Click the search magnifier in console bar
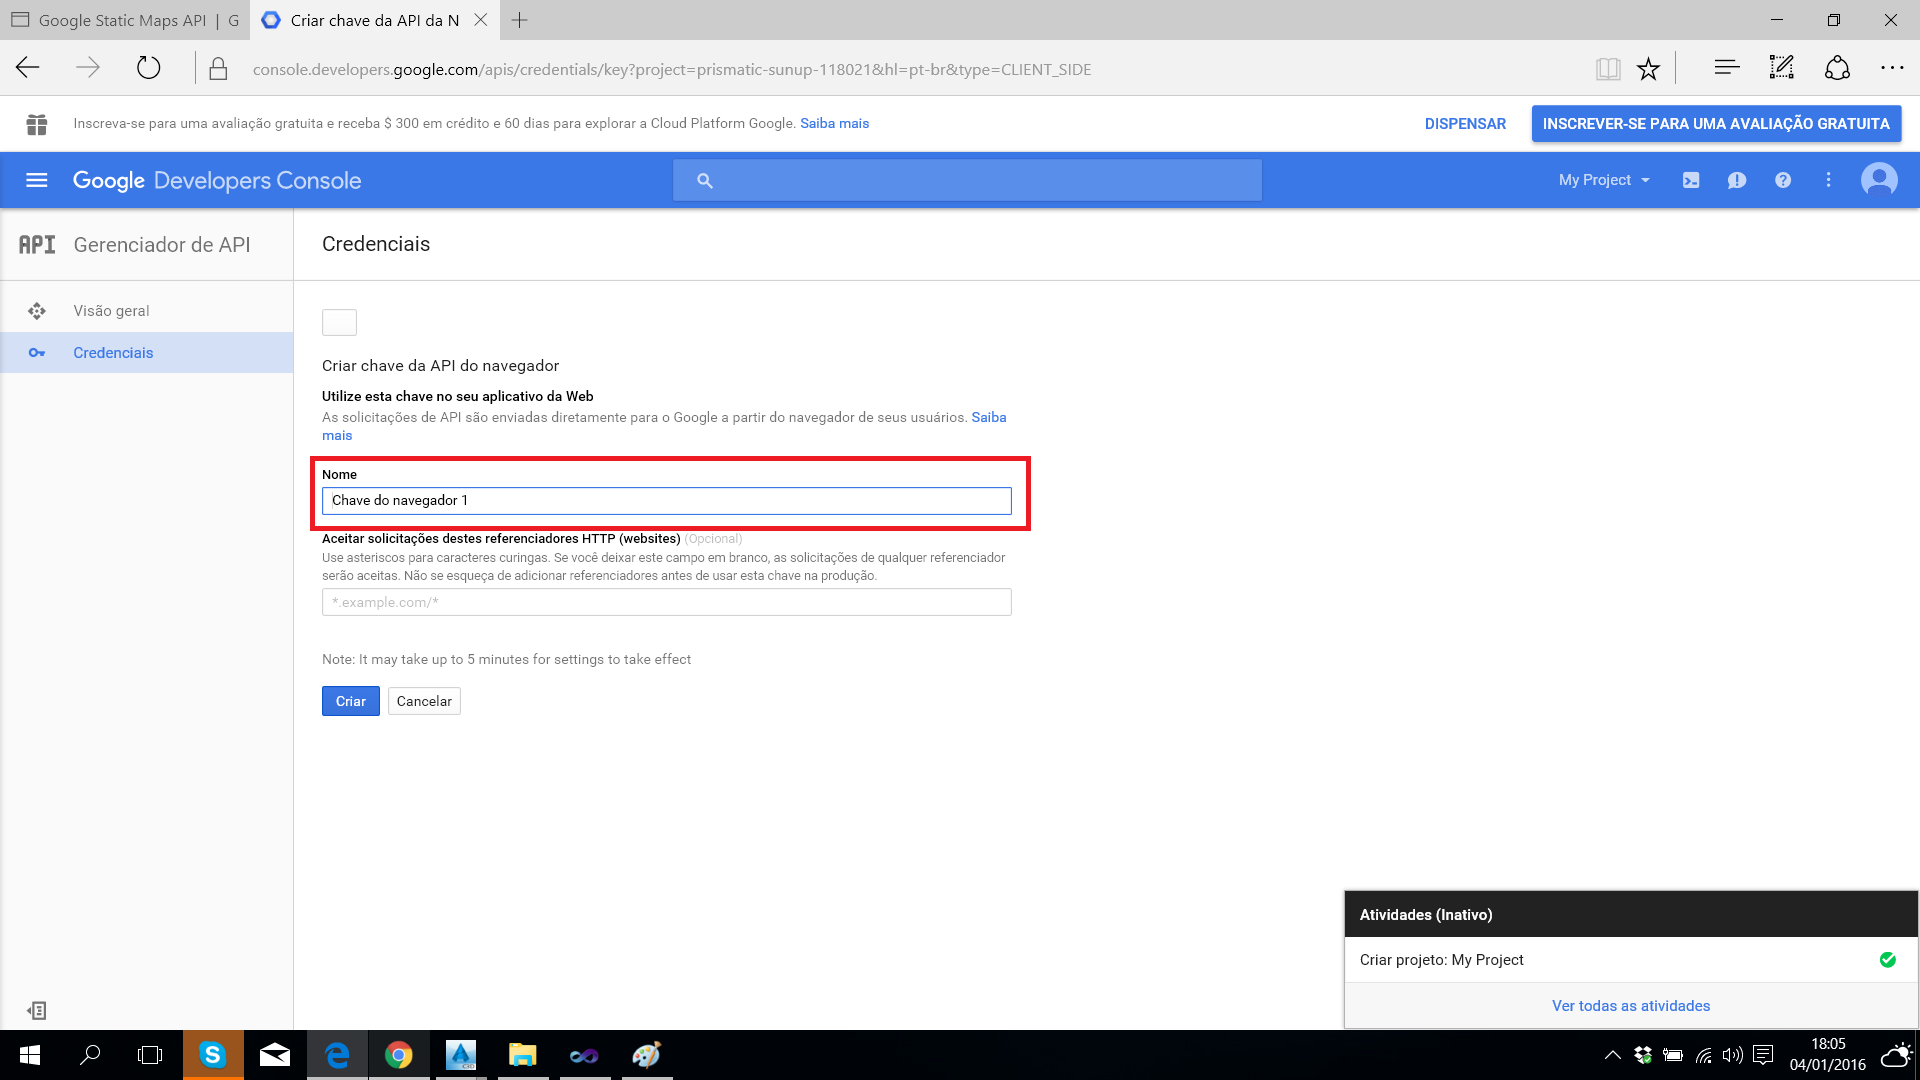 click(x=705, y=180)
